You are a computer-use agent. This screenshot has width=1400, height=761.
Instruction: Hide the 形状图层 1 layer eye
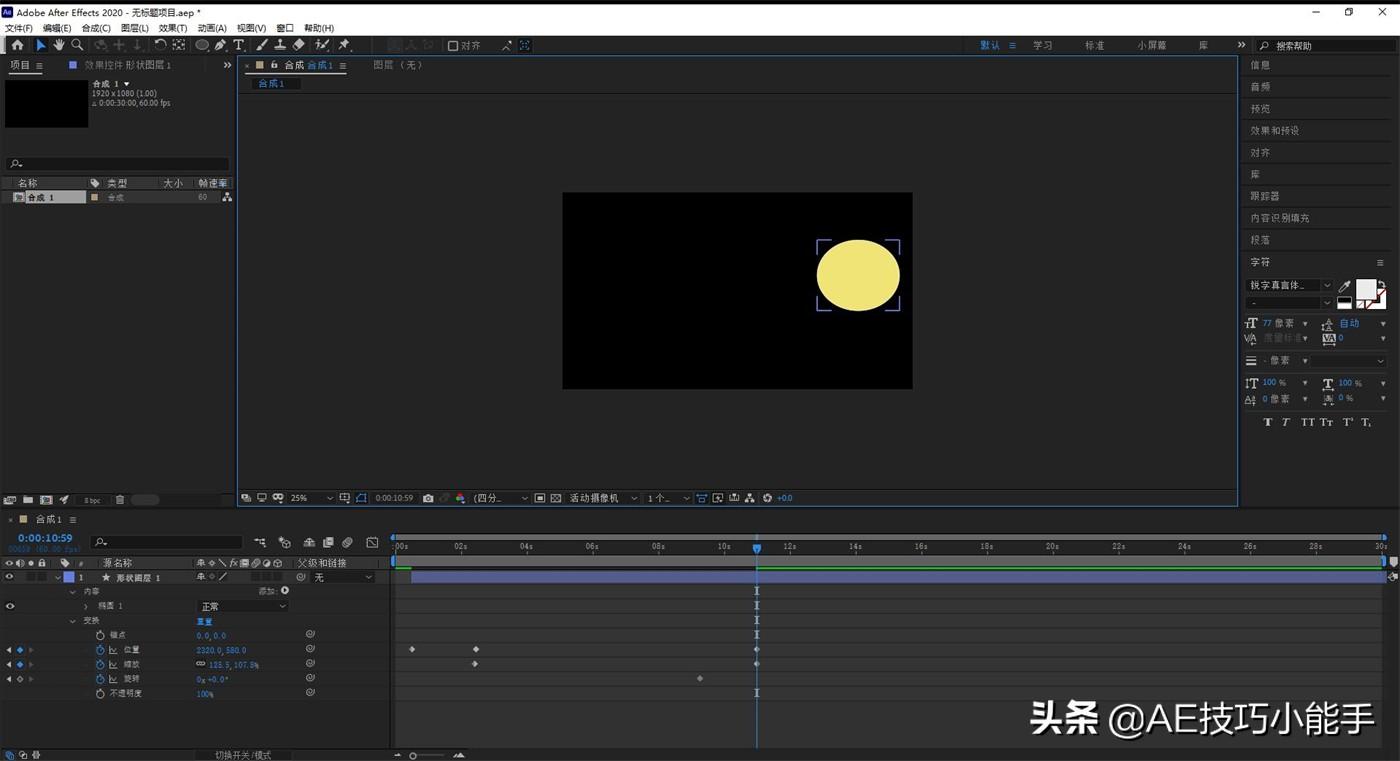point(10,577)
